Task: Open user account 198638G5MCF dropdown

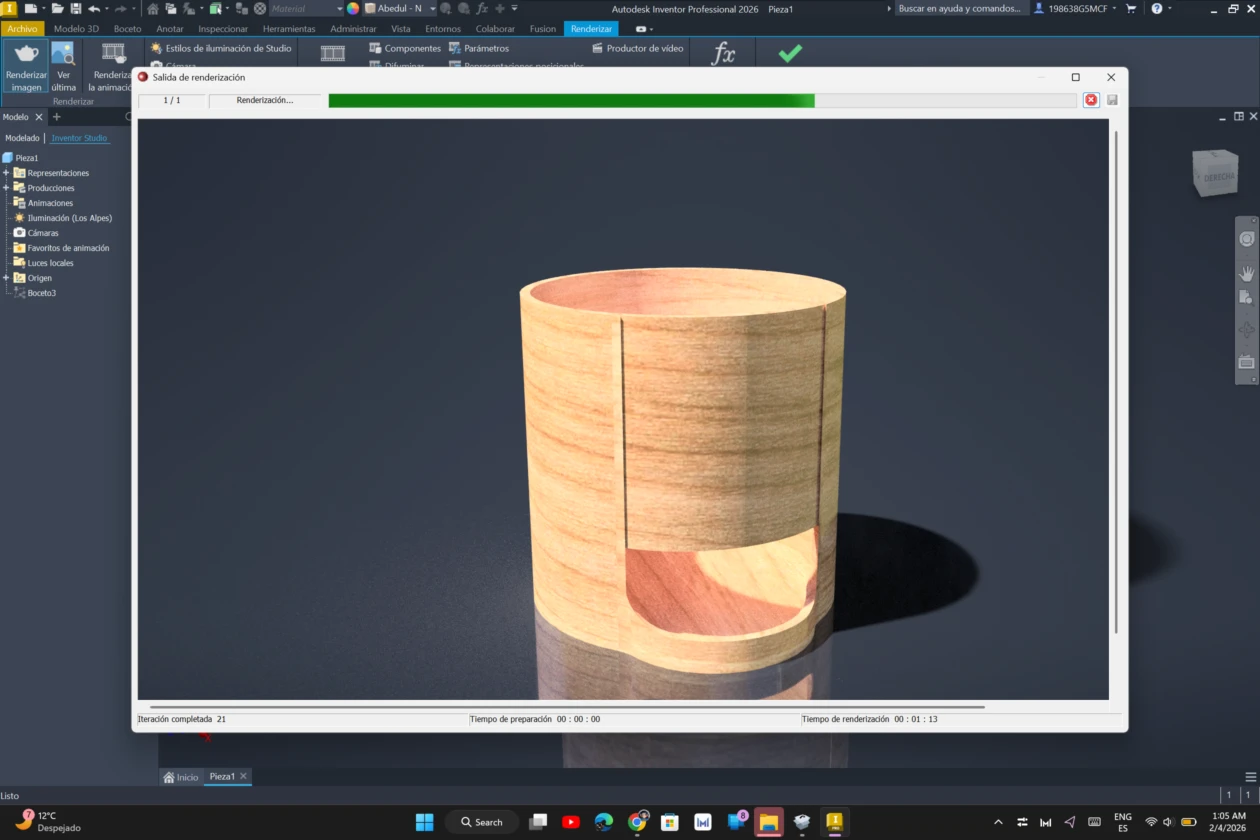Action: [x=1076, y=8]
